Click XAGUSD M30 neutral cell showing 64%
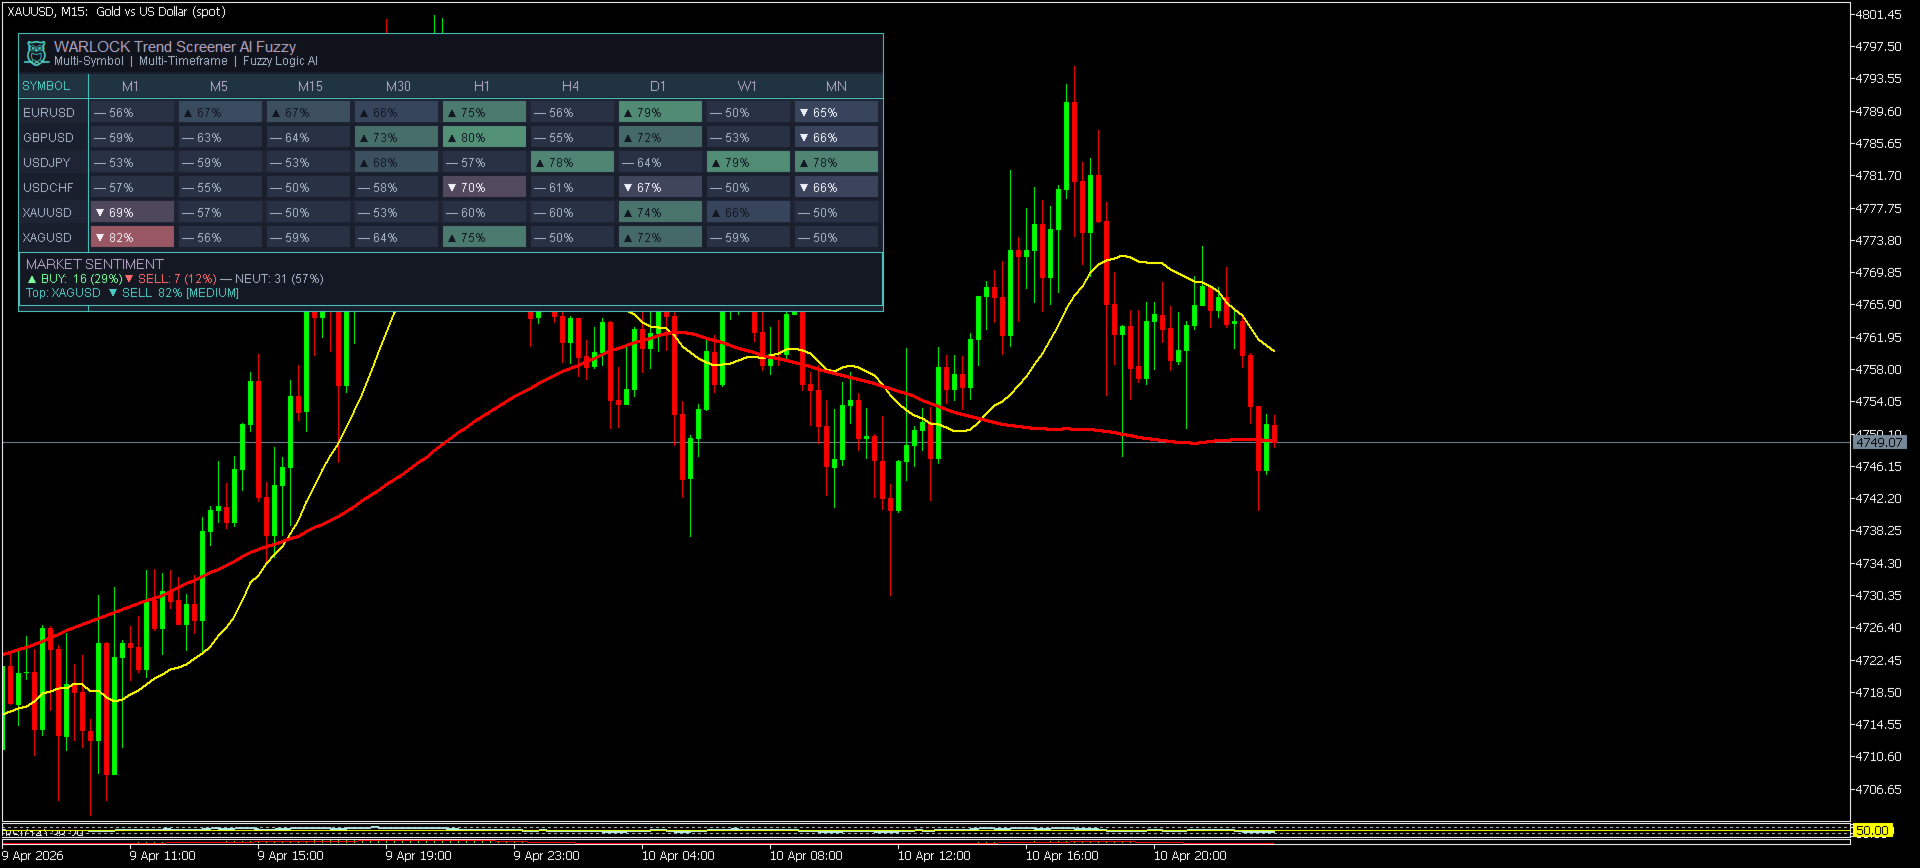Image resolution: width=1920 pixels, height=868 pixels. point(396,237)
